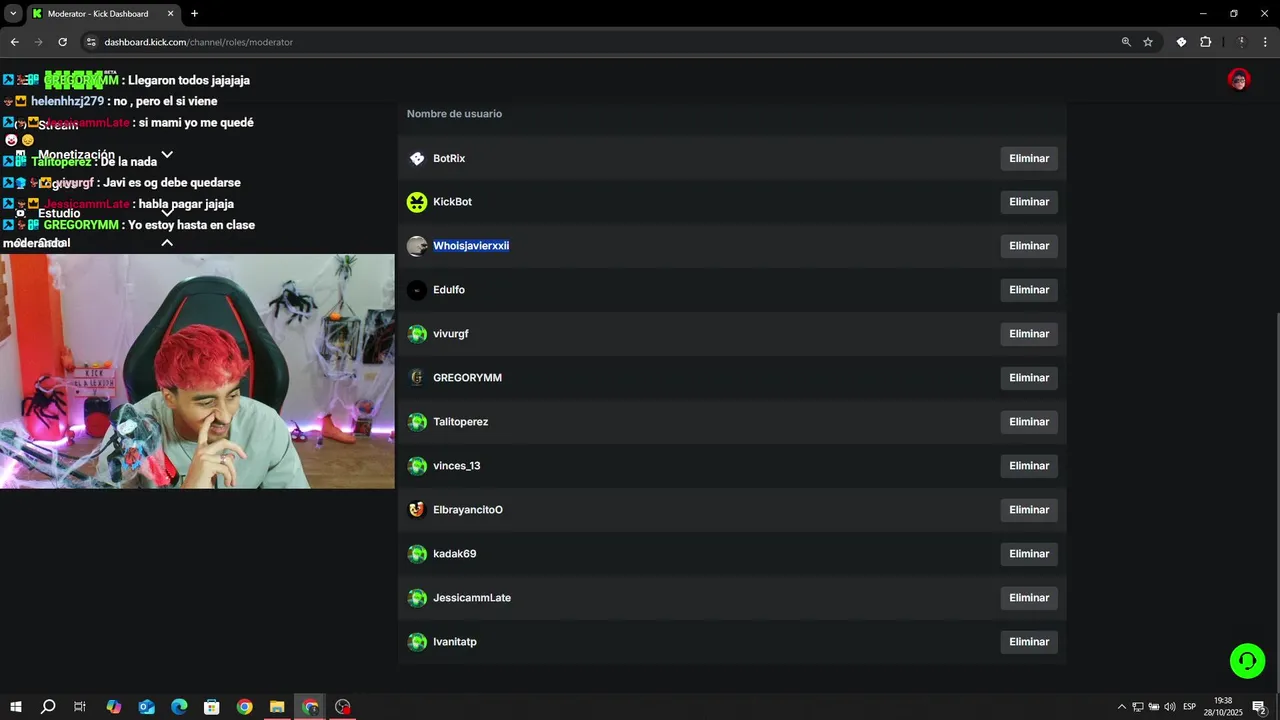Bookmark this page with the star icon
Image resolution: width=1280 pixels, height=720 pixels.
click(1148, 42)
